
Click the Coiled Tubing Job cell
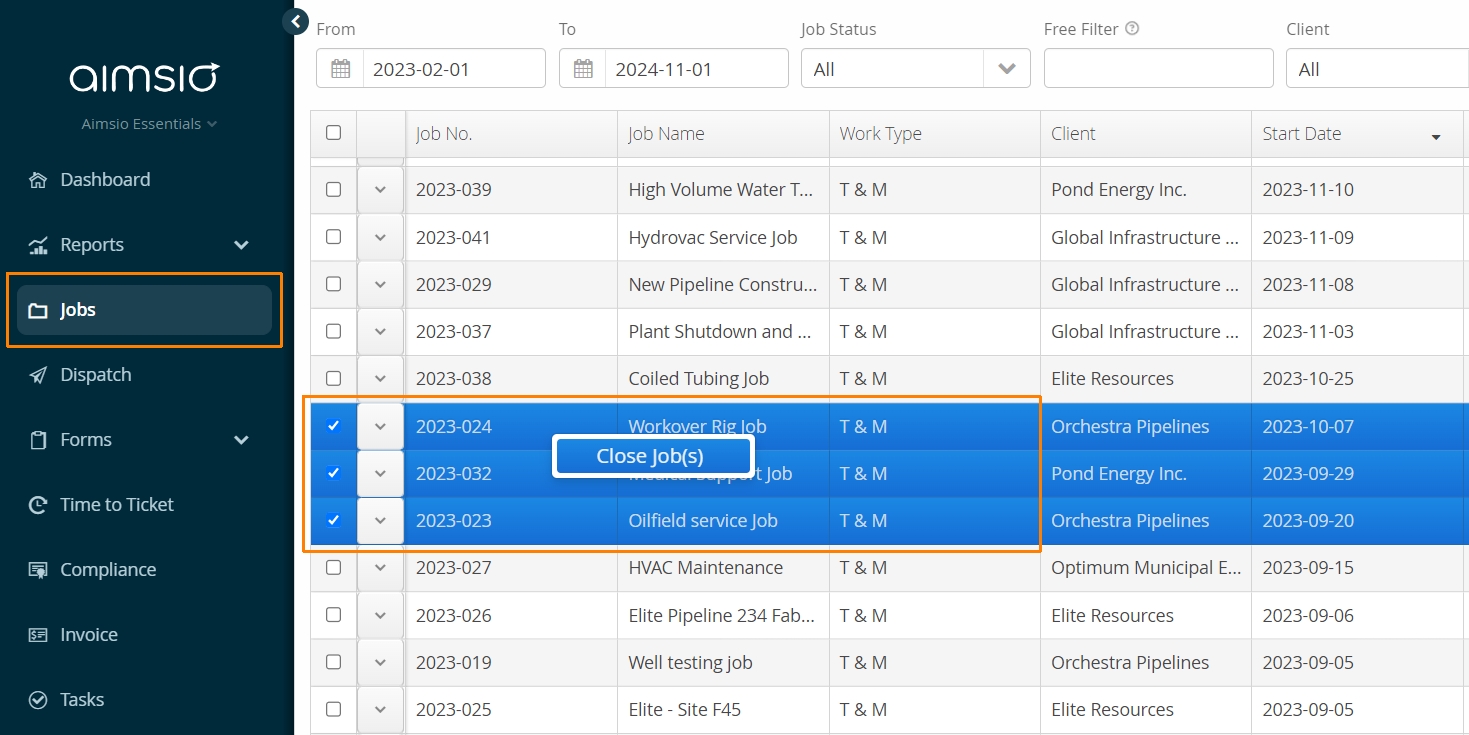723,378
